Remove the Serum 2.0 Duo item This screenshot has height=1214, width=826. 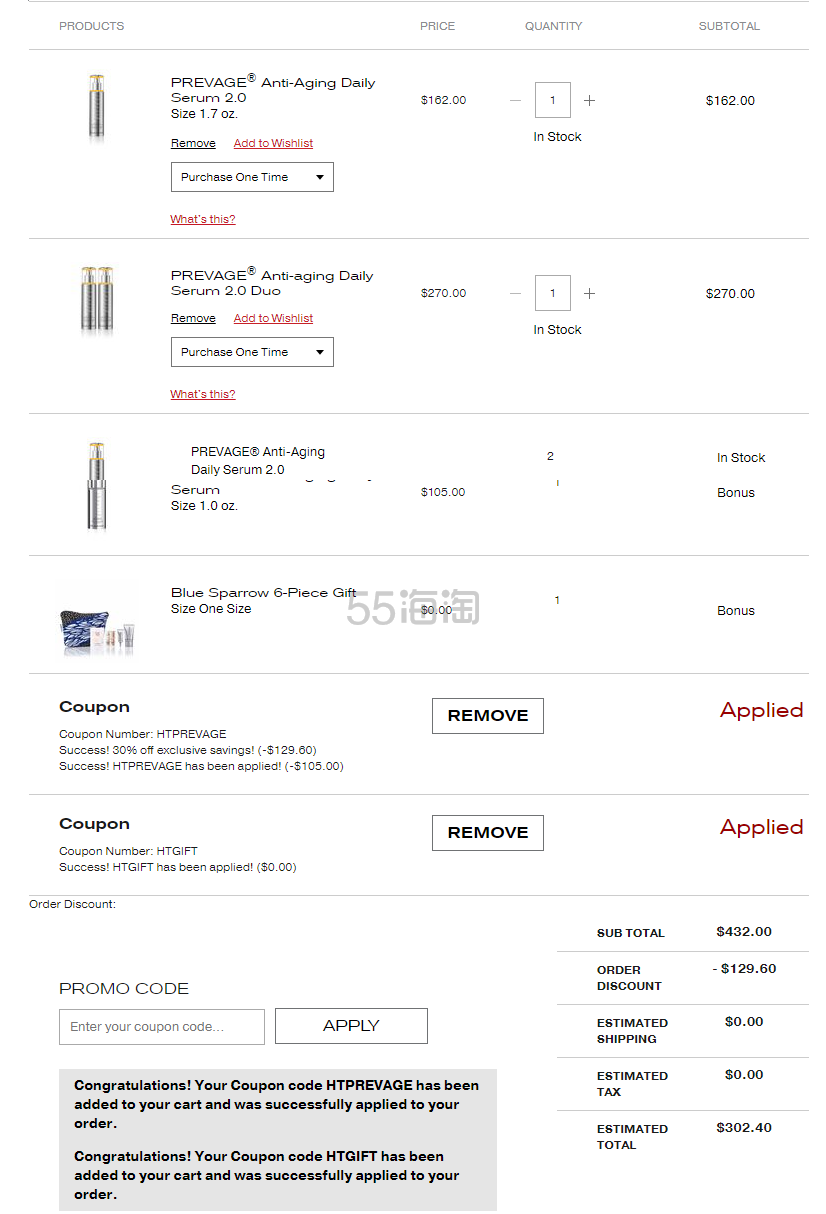pyautogui.click(x=193, y=318)
